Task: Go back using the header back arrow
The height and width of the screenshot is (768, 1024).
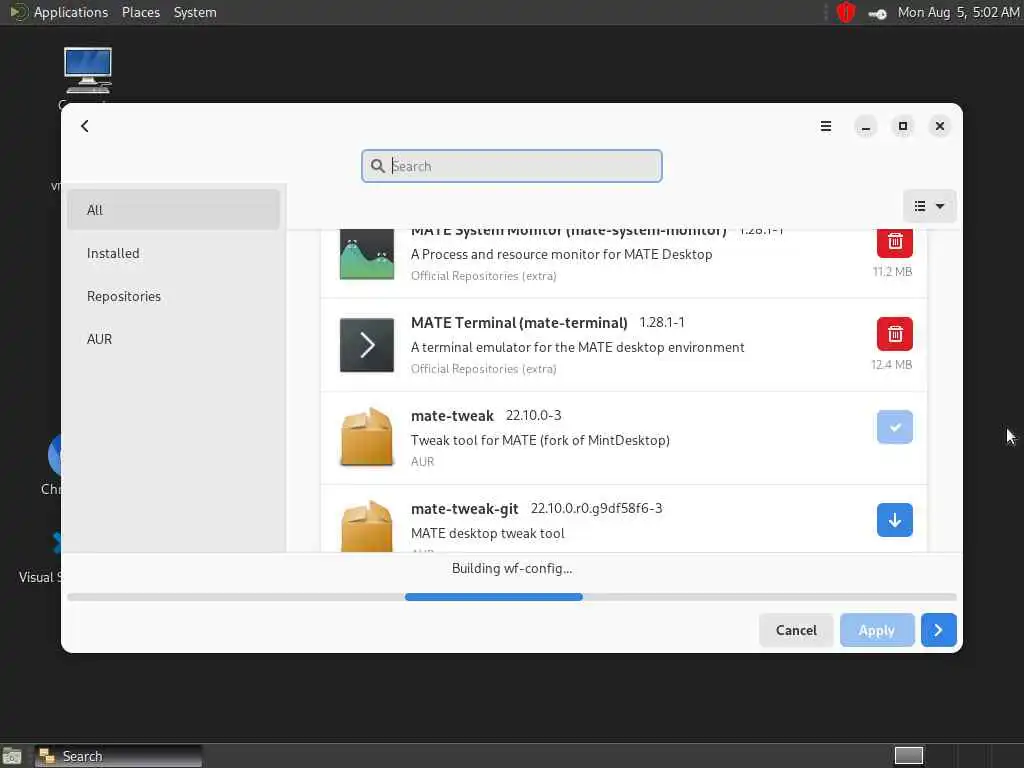Action: pyautogui.click(x=85, y=126)
